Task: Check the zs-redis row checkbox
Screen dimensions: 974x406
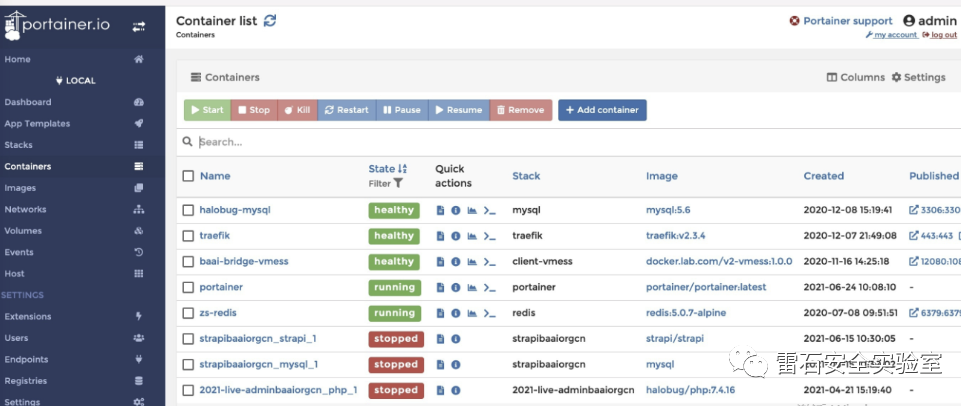Action: point(188,314)
